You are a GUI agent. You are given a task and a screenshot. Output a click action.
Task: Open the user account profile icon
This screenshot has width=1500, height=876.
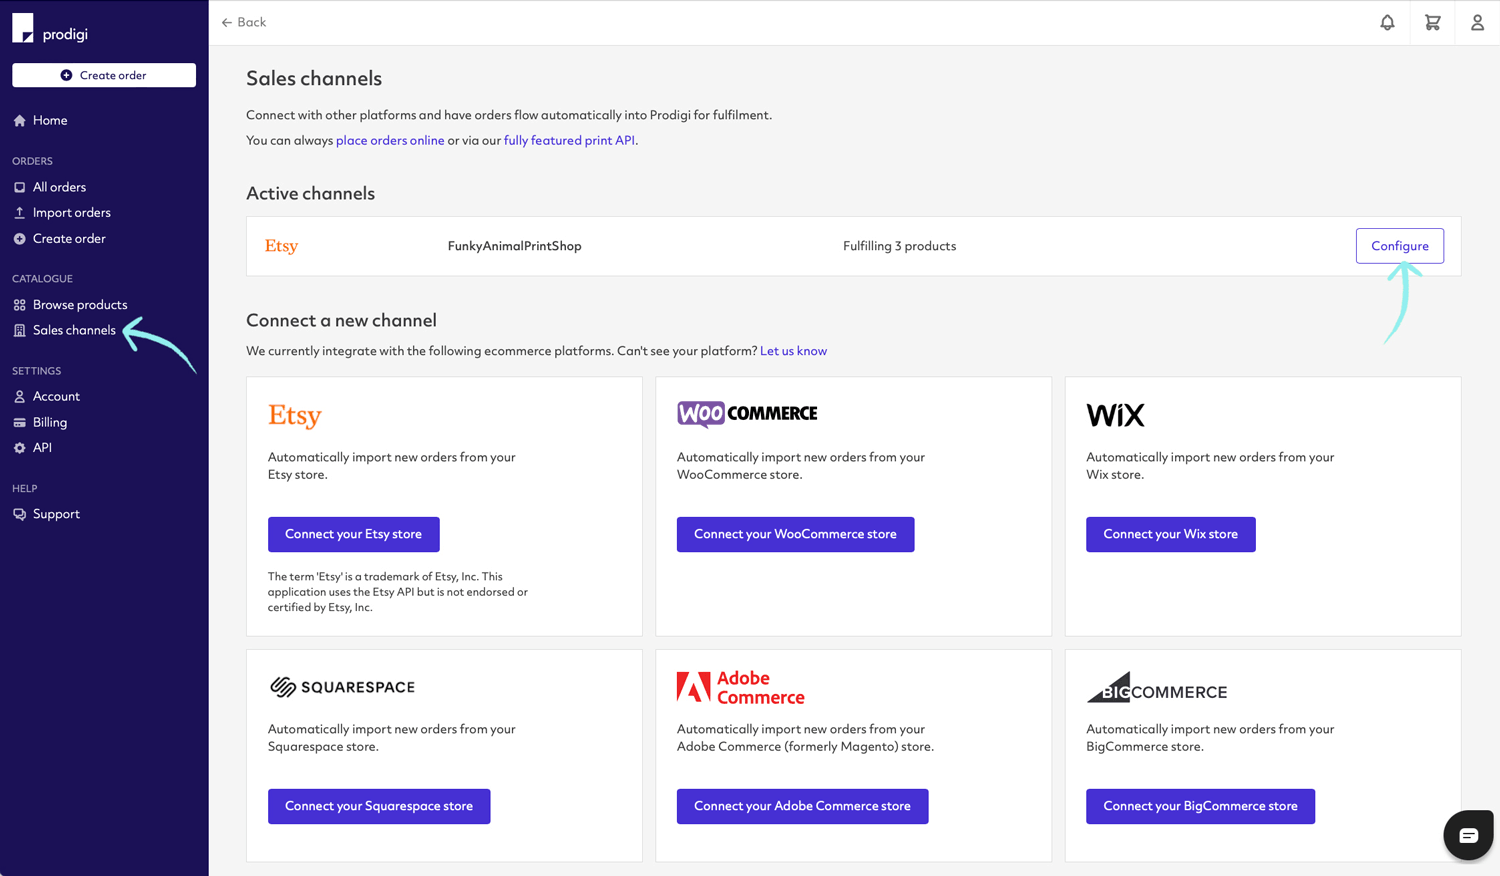(x=1477, y=22)
